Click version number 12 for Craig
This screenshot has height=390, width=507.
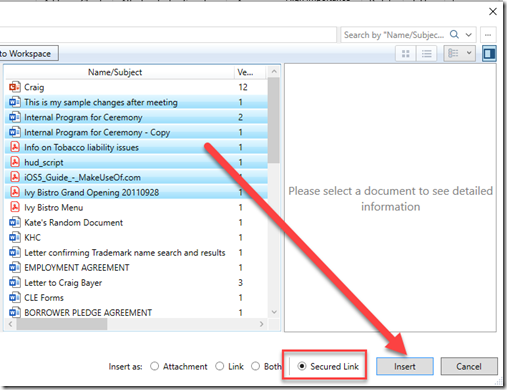click(x=243, y=87)
